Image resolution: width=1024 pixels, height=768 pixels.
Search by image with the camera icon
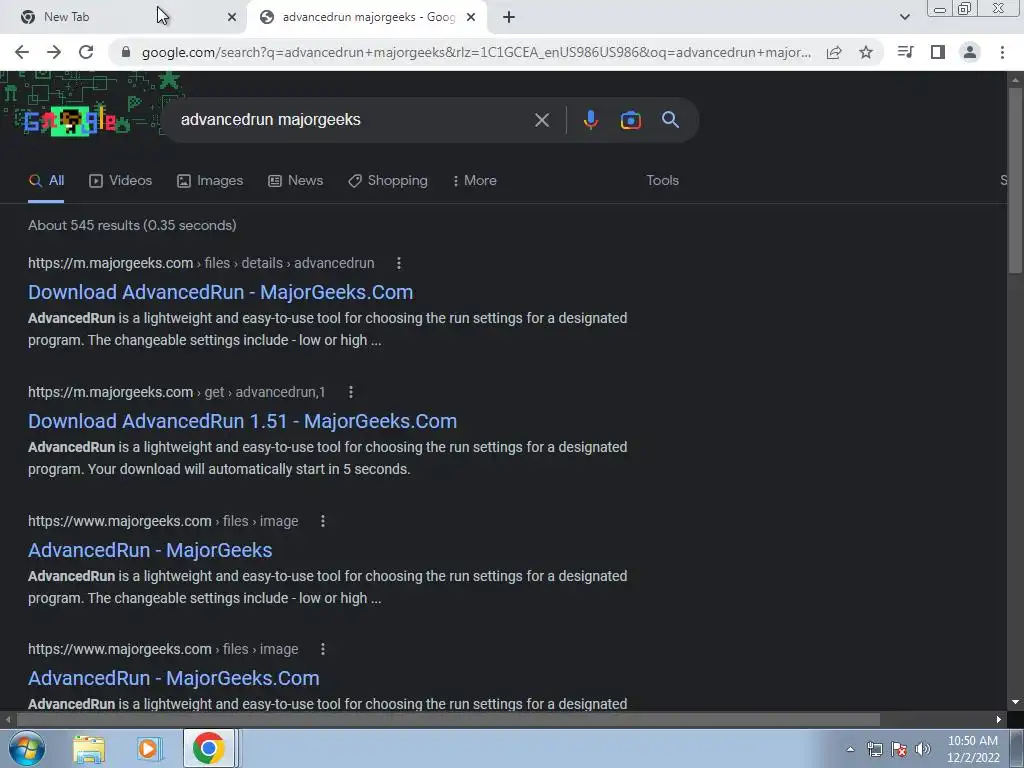pos(631,120)
